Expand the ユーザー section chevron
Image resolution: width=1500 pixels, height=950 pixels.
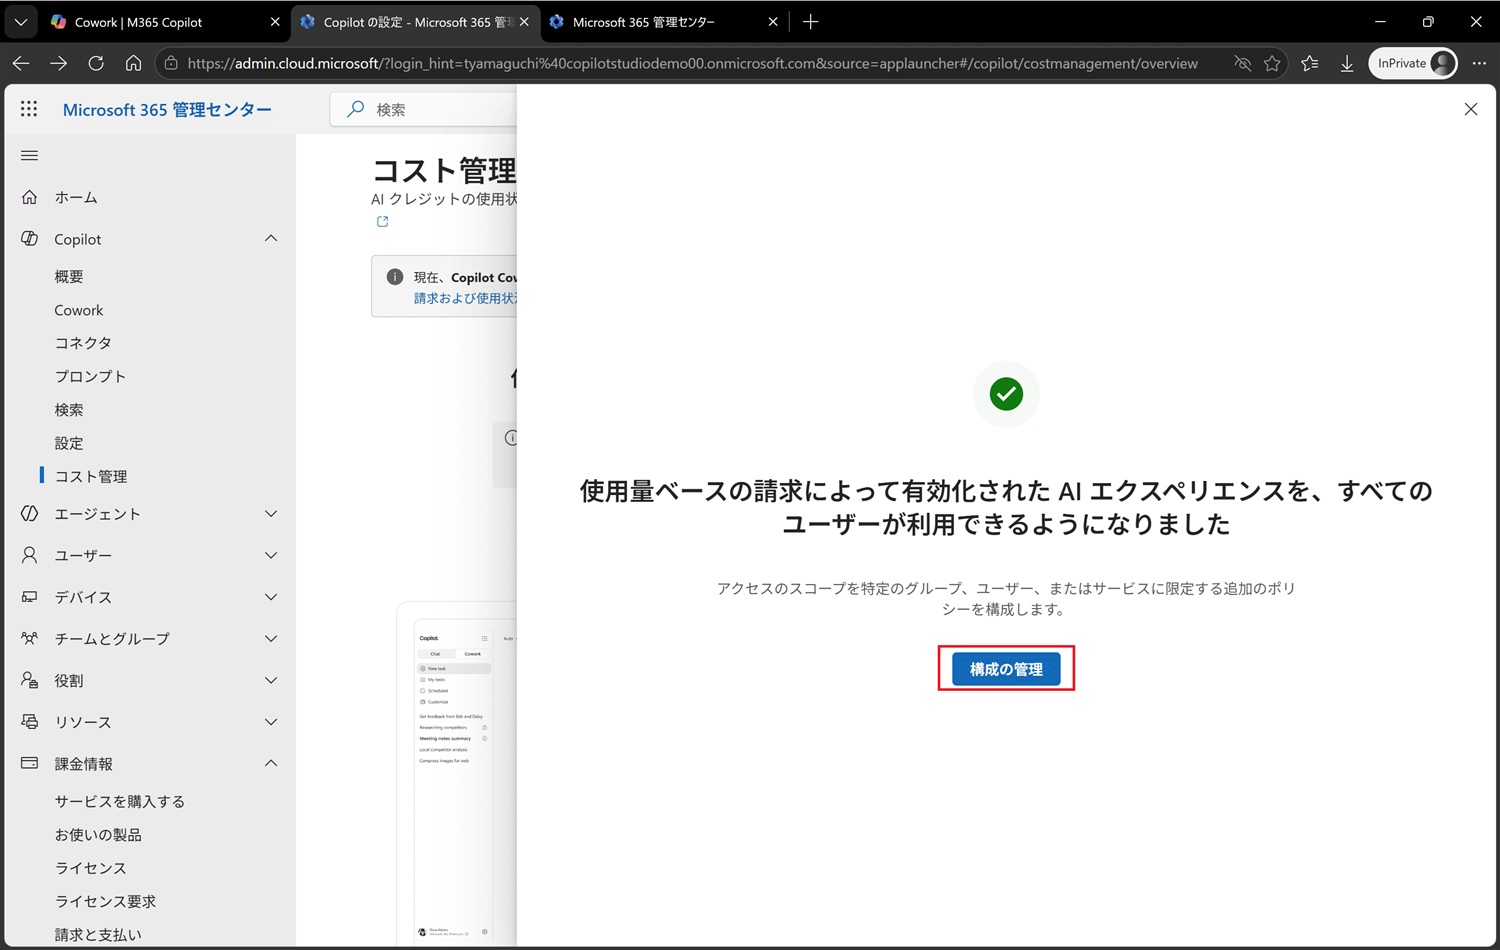click(x=271, y=555)
